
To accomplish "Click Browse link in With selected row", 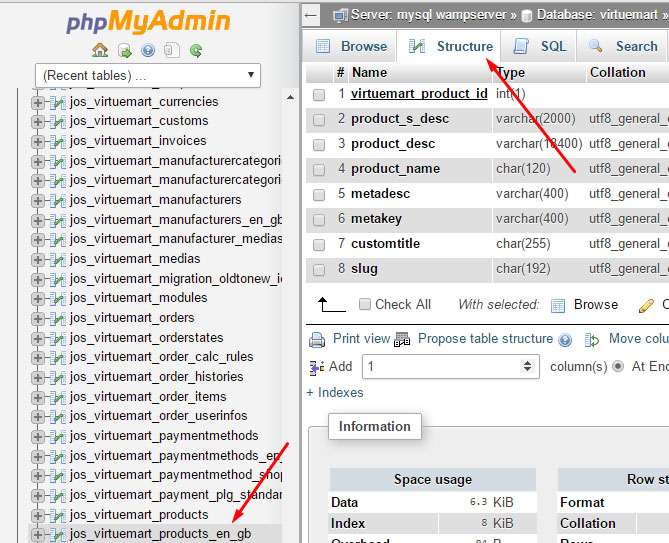I will [x=596, y=305].
